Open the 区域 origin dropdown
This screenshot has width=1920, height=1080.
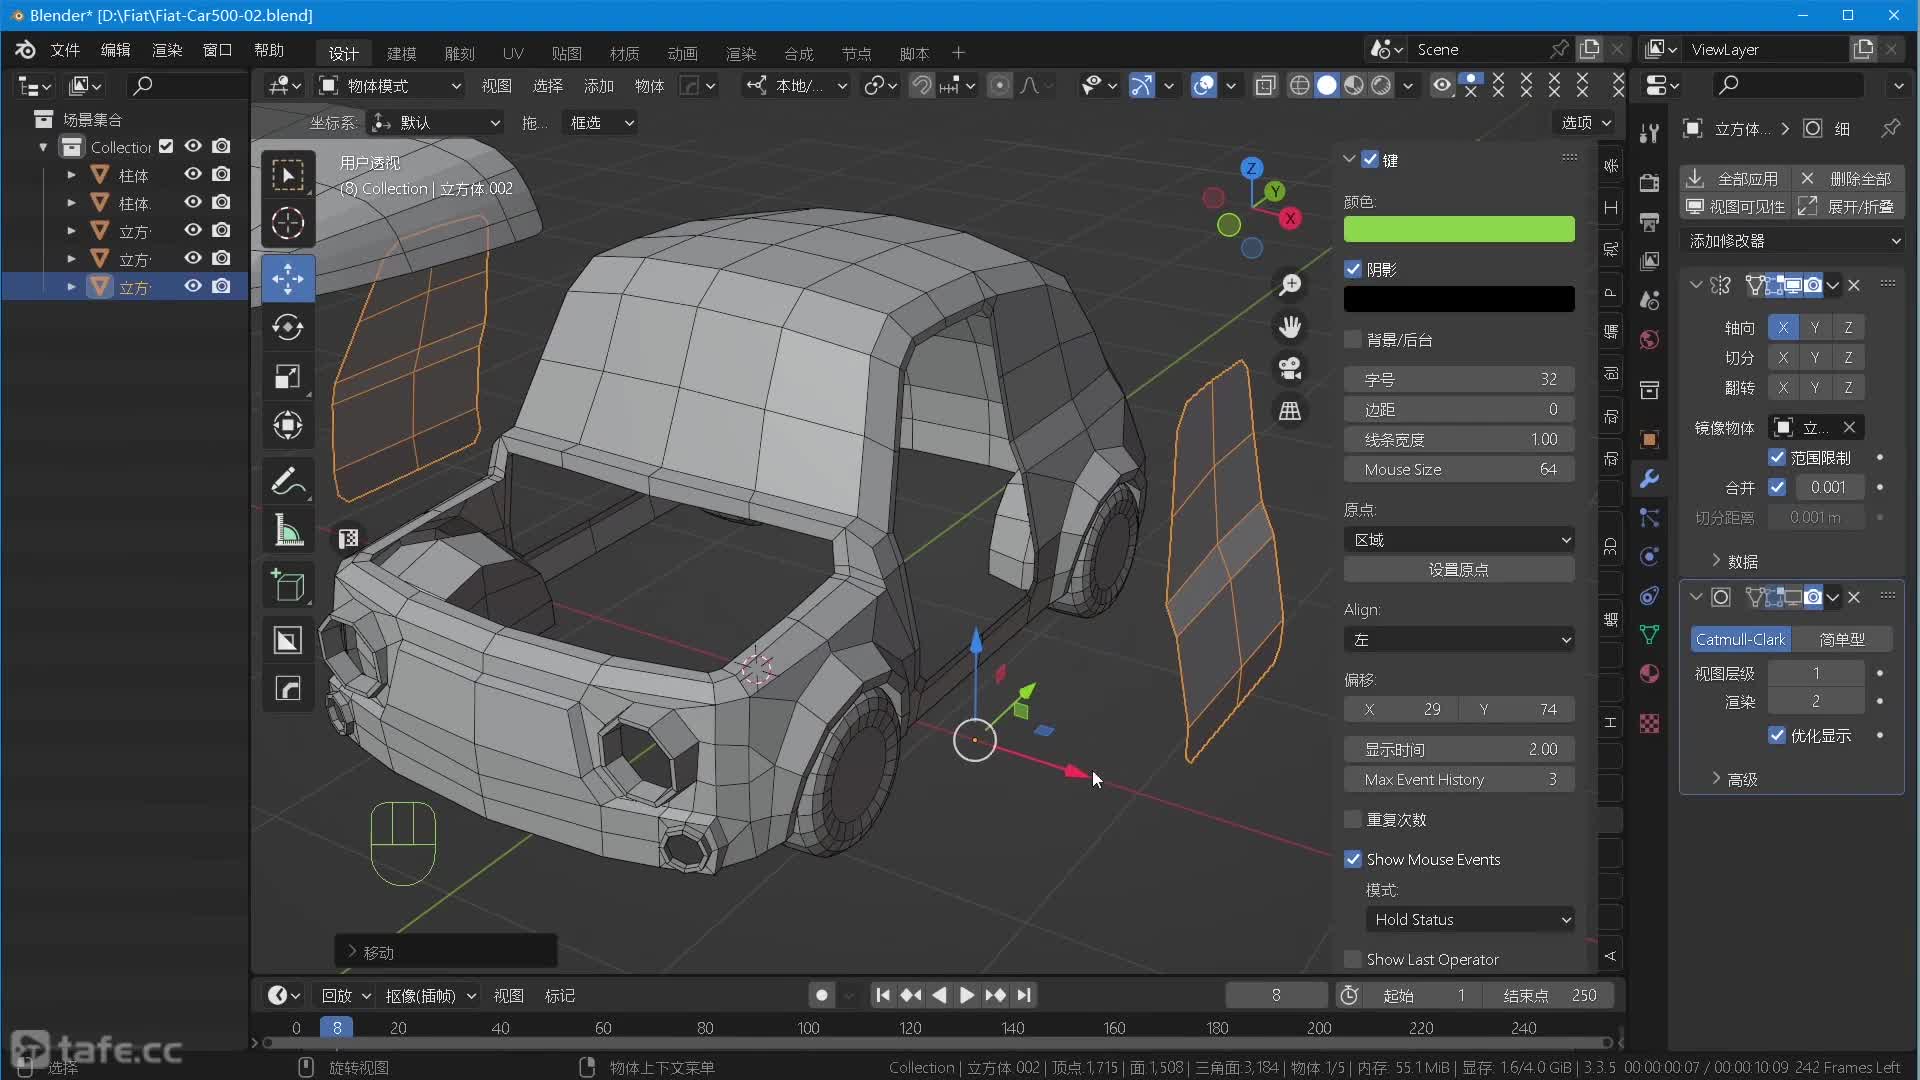coord(1459,540)
